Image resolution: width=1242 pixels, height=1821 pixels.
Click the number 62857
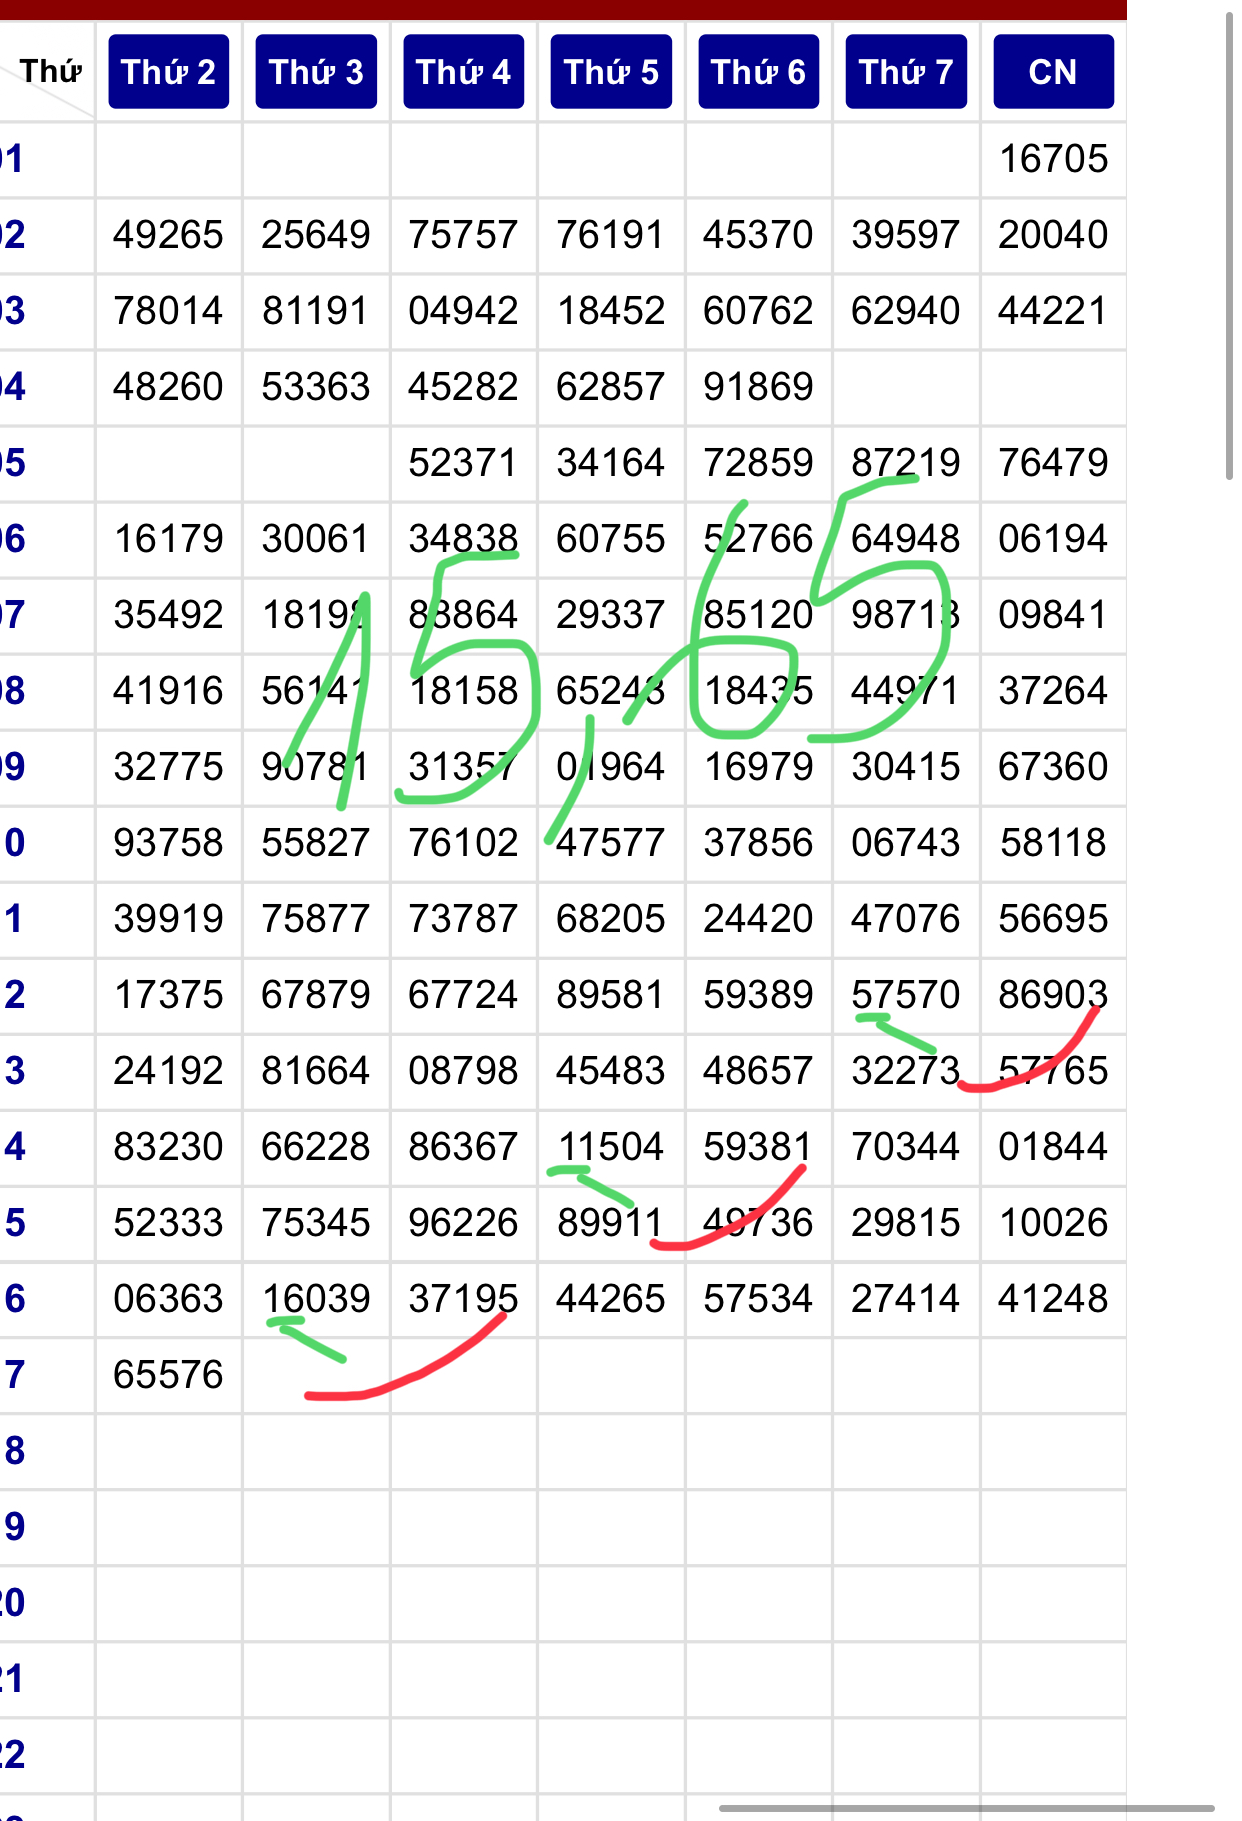[611, 387]
